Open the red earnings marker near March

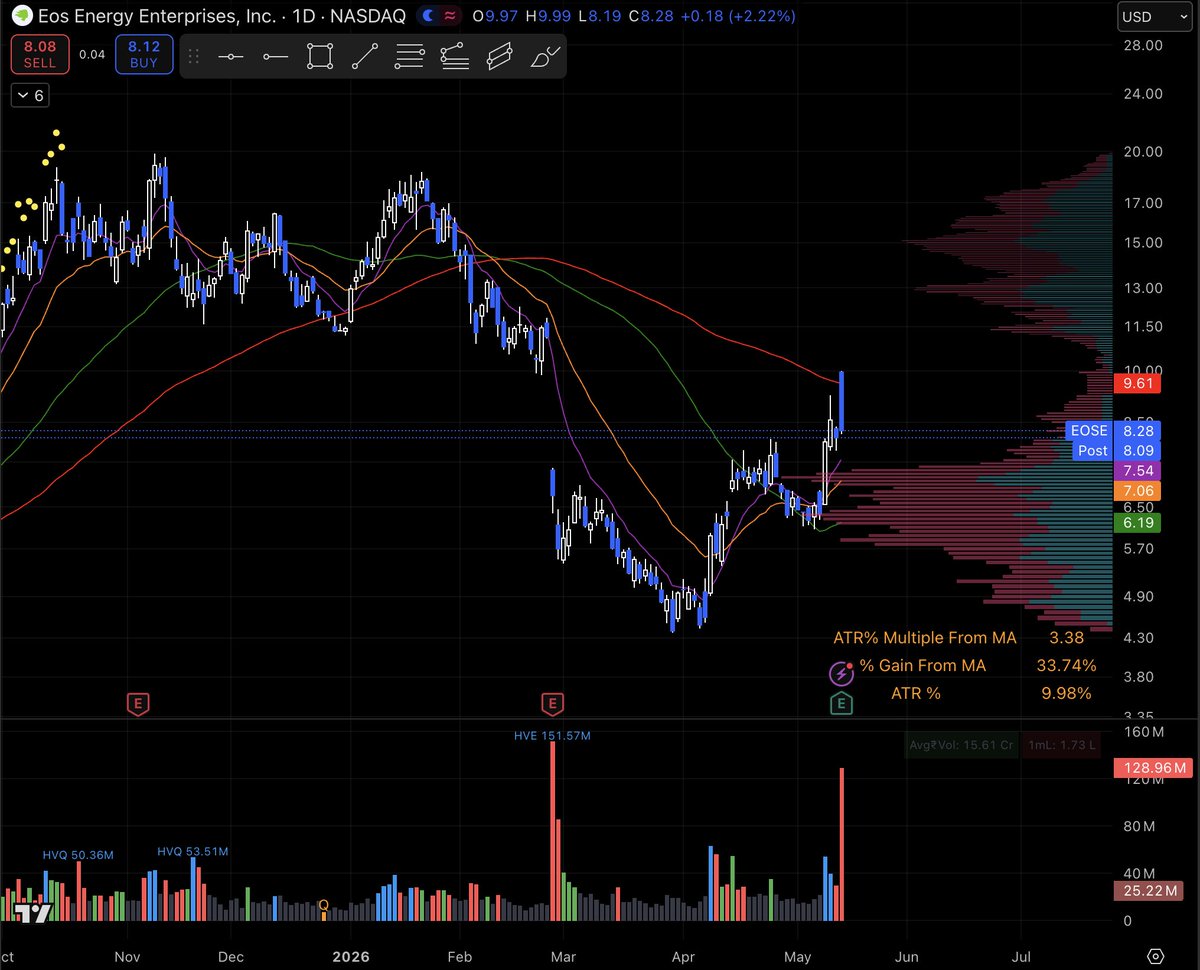click(551, 704)
